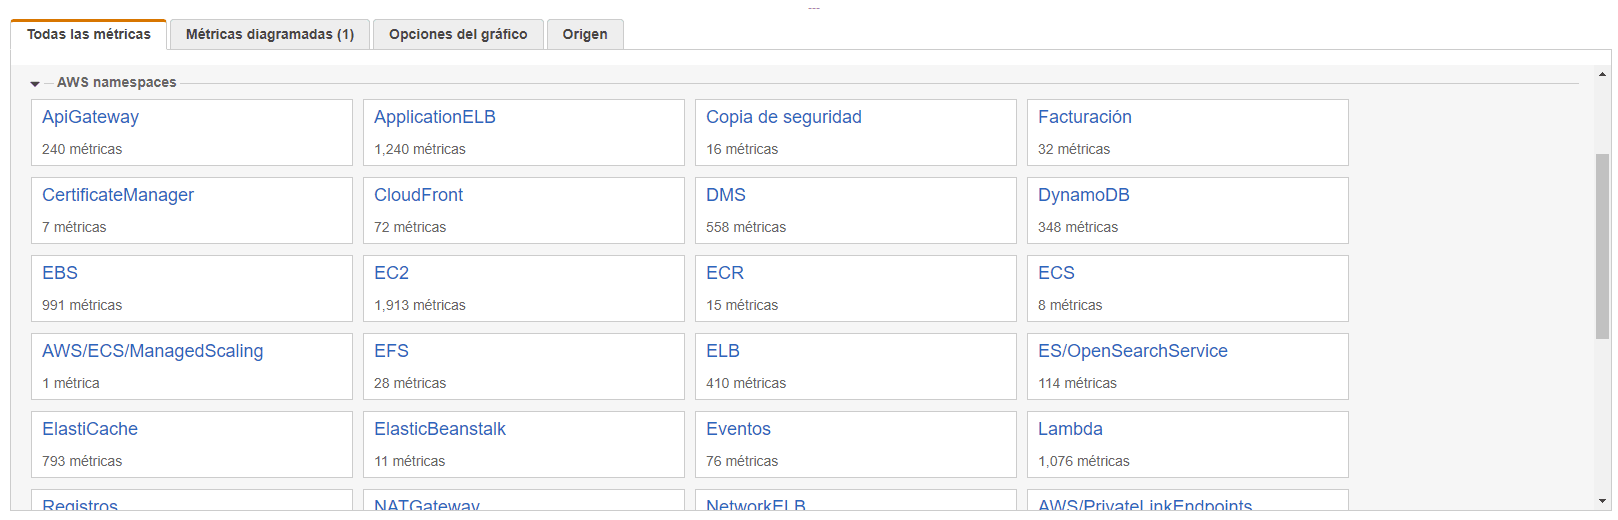This screenshot has height=520, width=1618.
Task: Select the EBS namespace
Action: (x=60, y=273)
